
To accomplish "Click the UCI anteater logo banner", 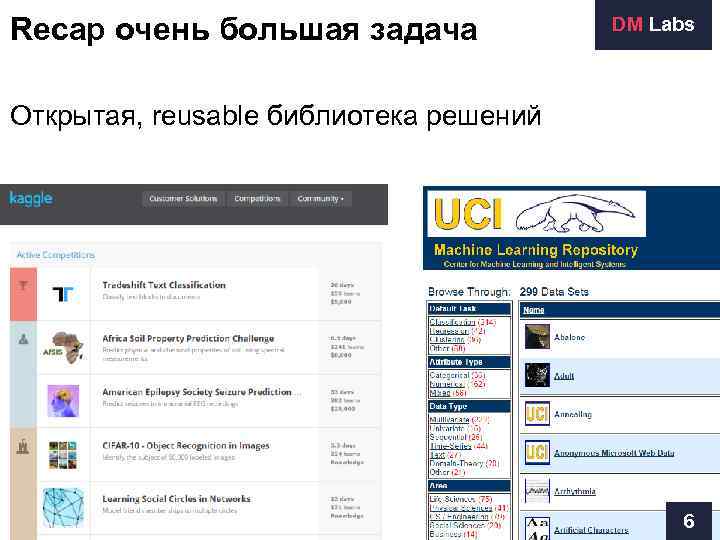I will coord(536,214).
